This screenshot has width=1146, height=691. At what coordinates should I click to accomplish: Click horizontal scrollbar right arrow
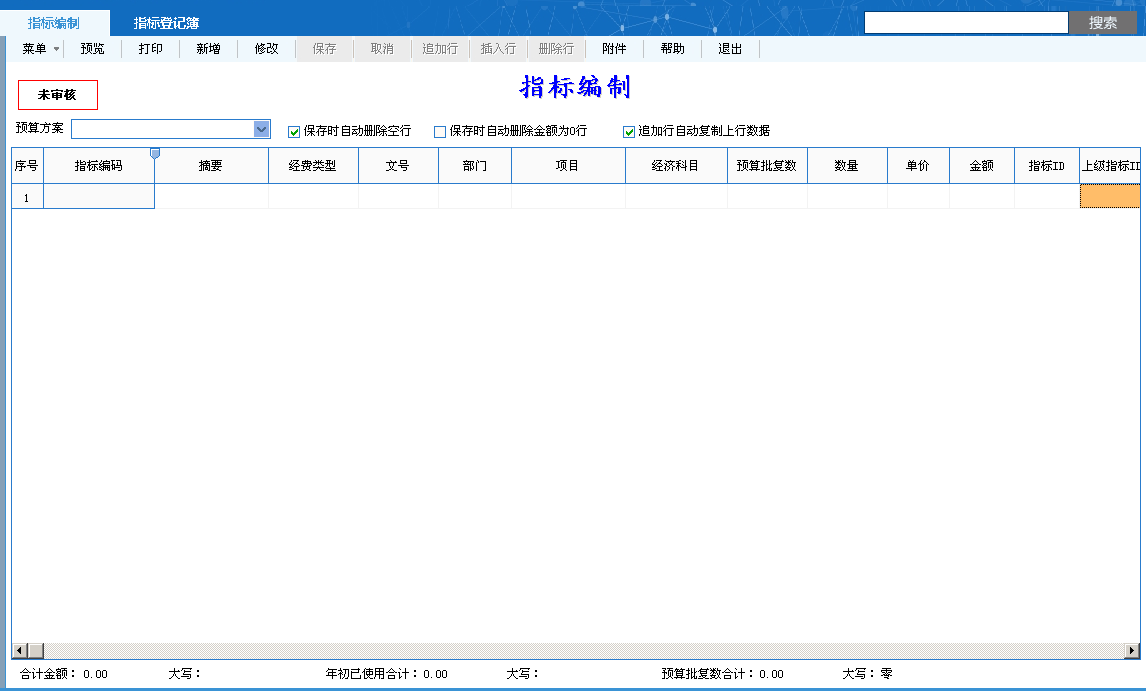[x=1132, y=650]
